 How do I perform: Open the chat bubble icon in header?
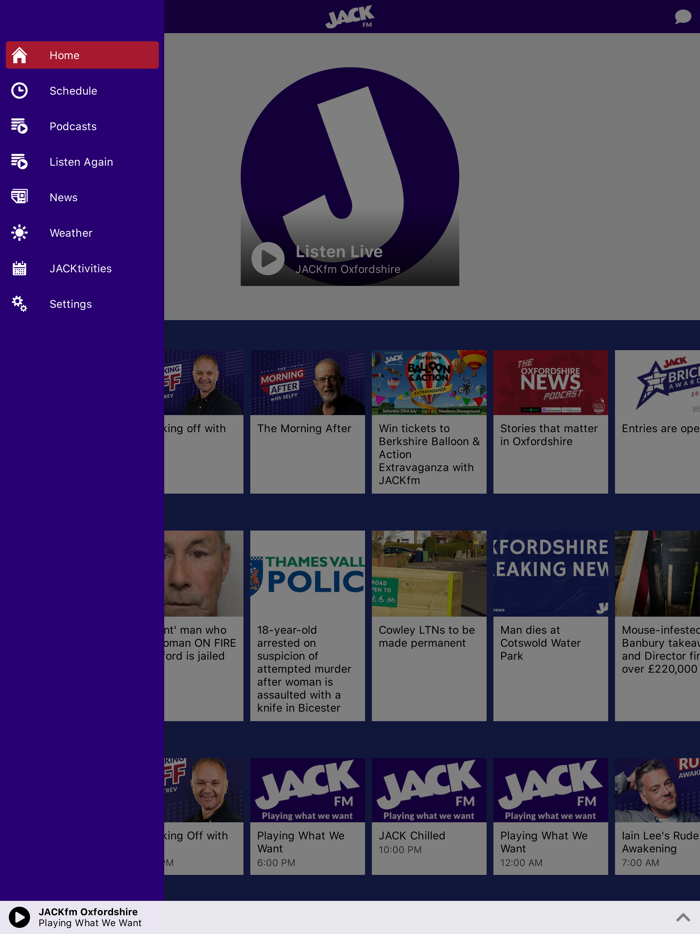683,17
